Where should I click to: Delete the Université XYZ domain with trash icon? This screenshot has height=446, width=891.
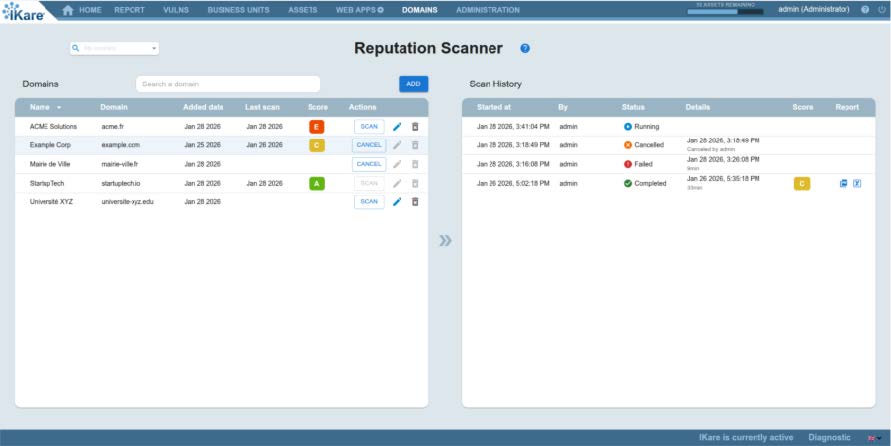[x=415, y=202]
